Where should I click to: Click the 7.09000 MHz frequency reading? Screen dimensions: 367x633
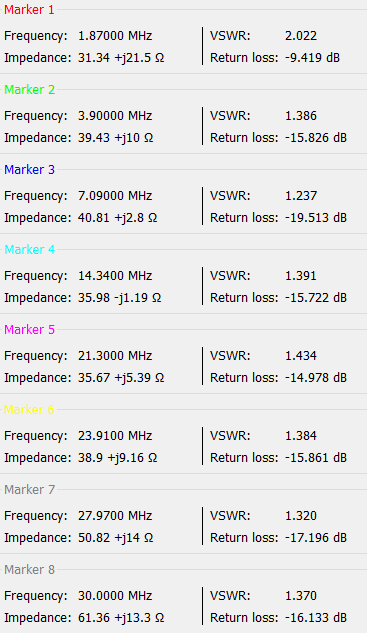115,195
